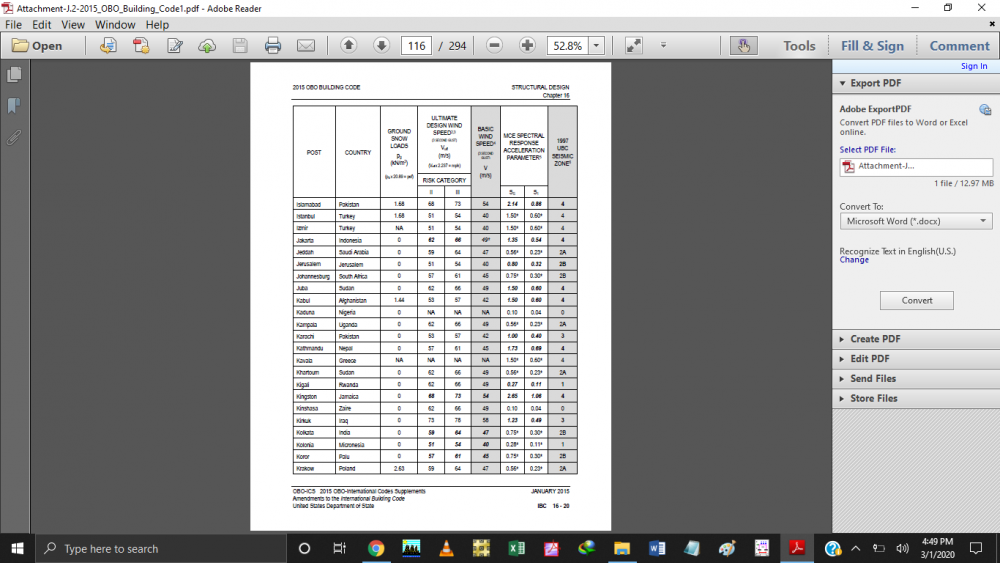Open Task View in taskbar
This screenshot has width=1000, height=563.
(339, 548)
